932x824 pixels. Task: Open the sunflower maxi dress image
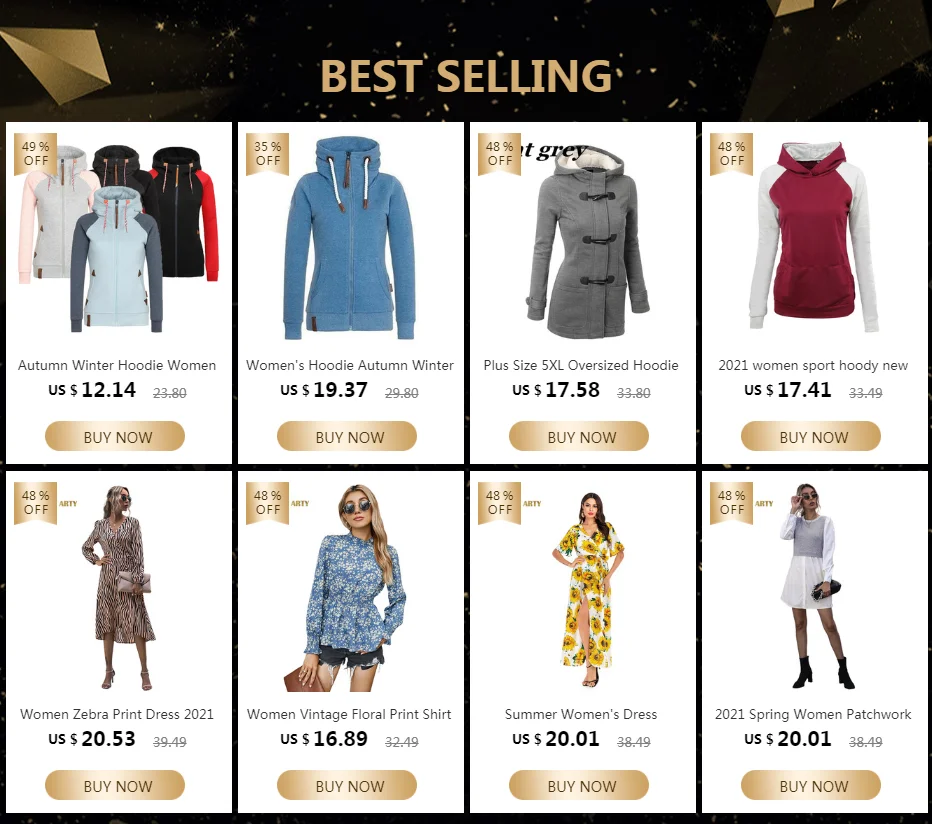click(x=588, y=590)
